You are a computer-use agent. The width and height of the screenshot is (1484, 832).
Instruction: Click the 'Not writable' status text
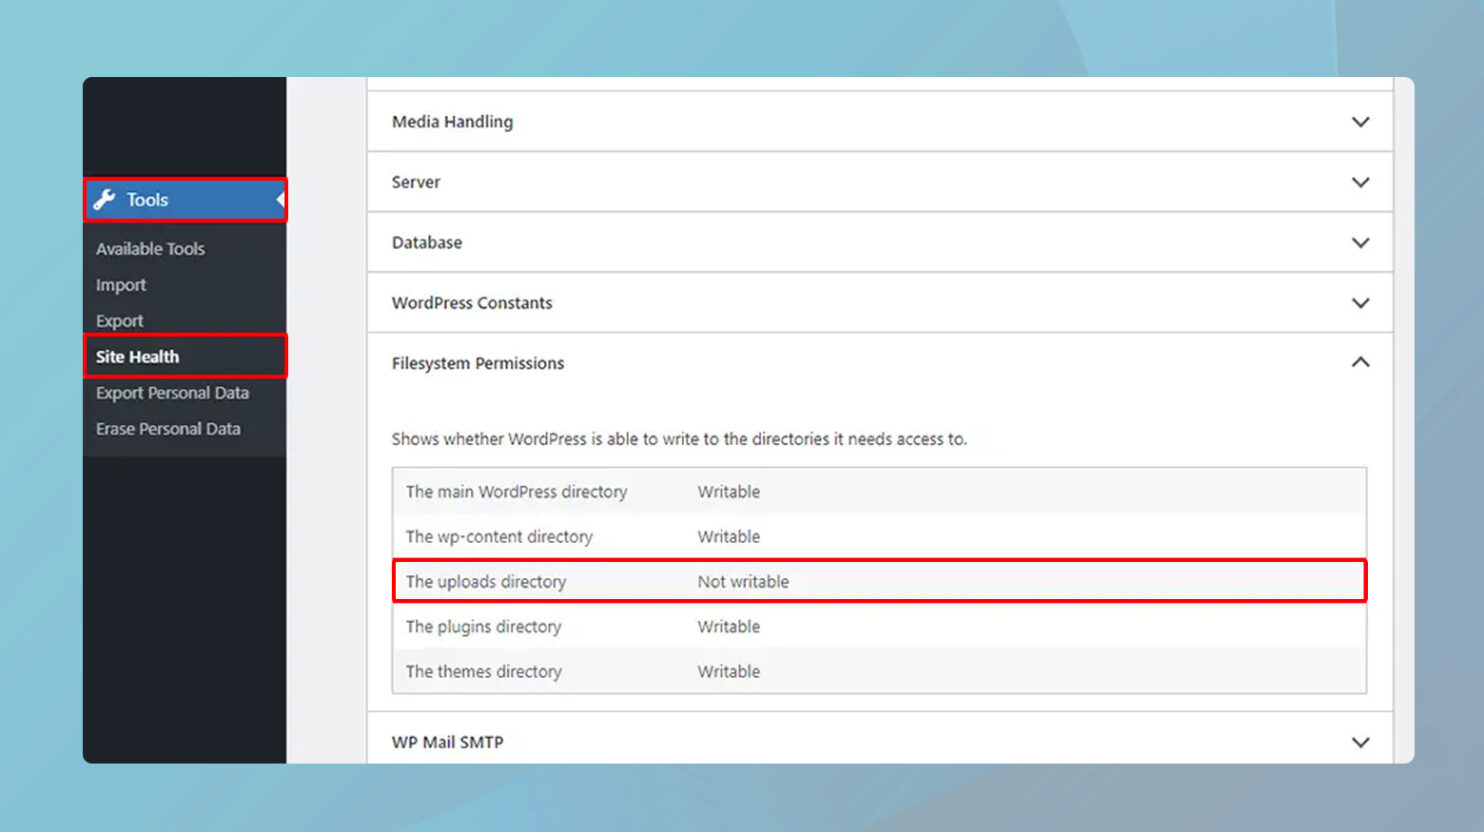[743, 581]
